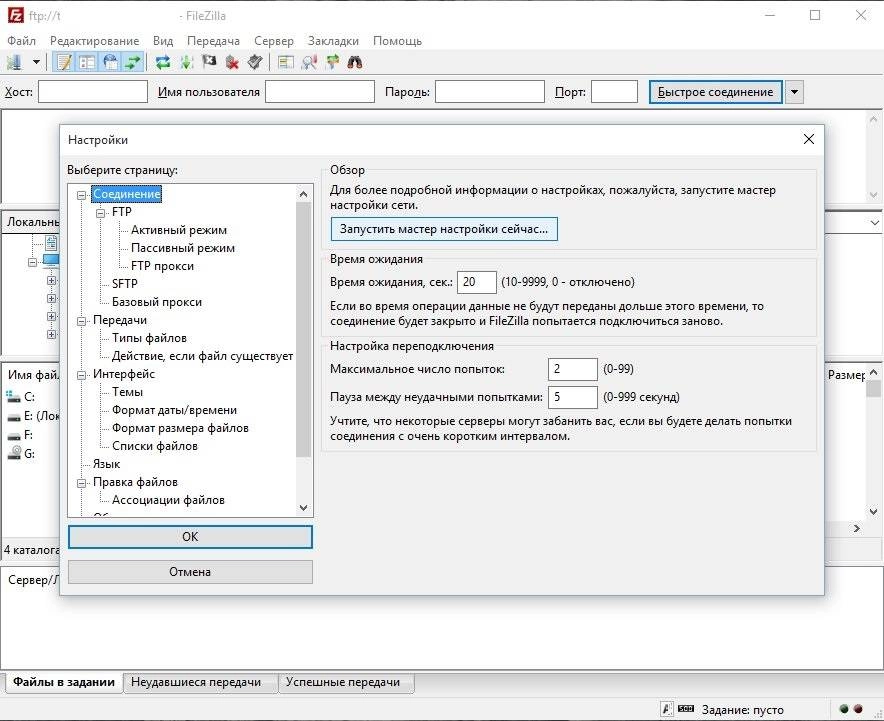Collapse the Передачи tree node
Screen dimensions: 884x721
click(82, 321)
